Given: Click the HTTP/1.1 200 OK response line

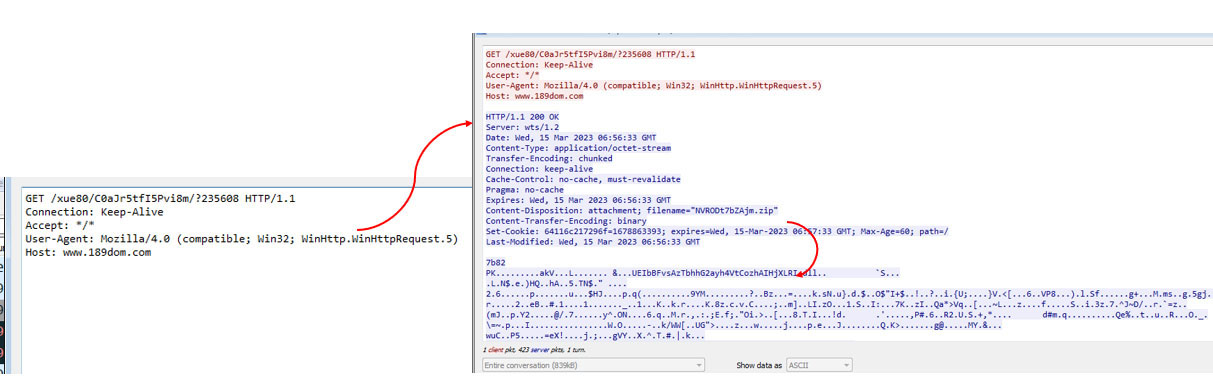Looking at the screenshot, I should (x=522, y=117).
